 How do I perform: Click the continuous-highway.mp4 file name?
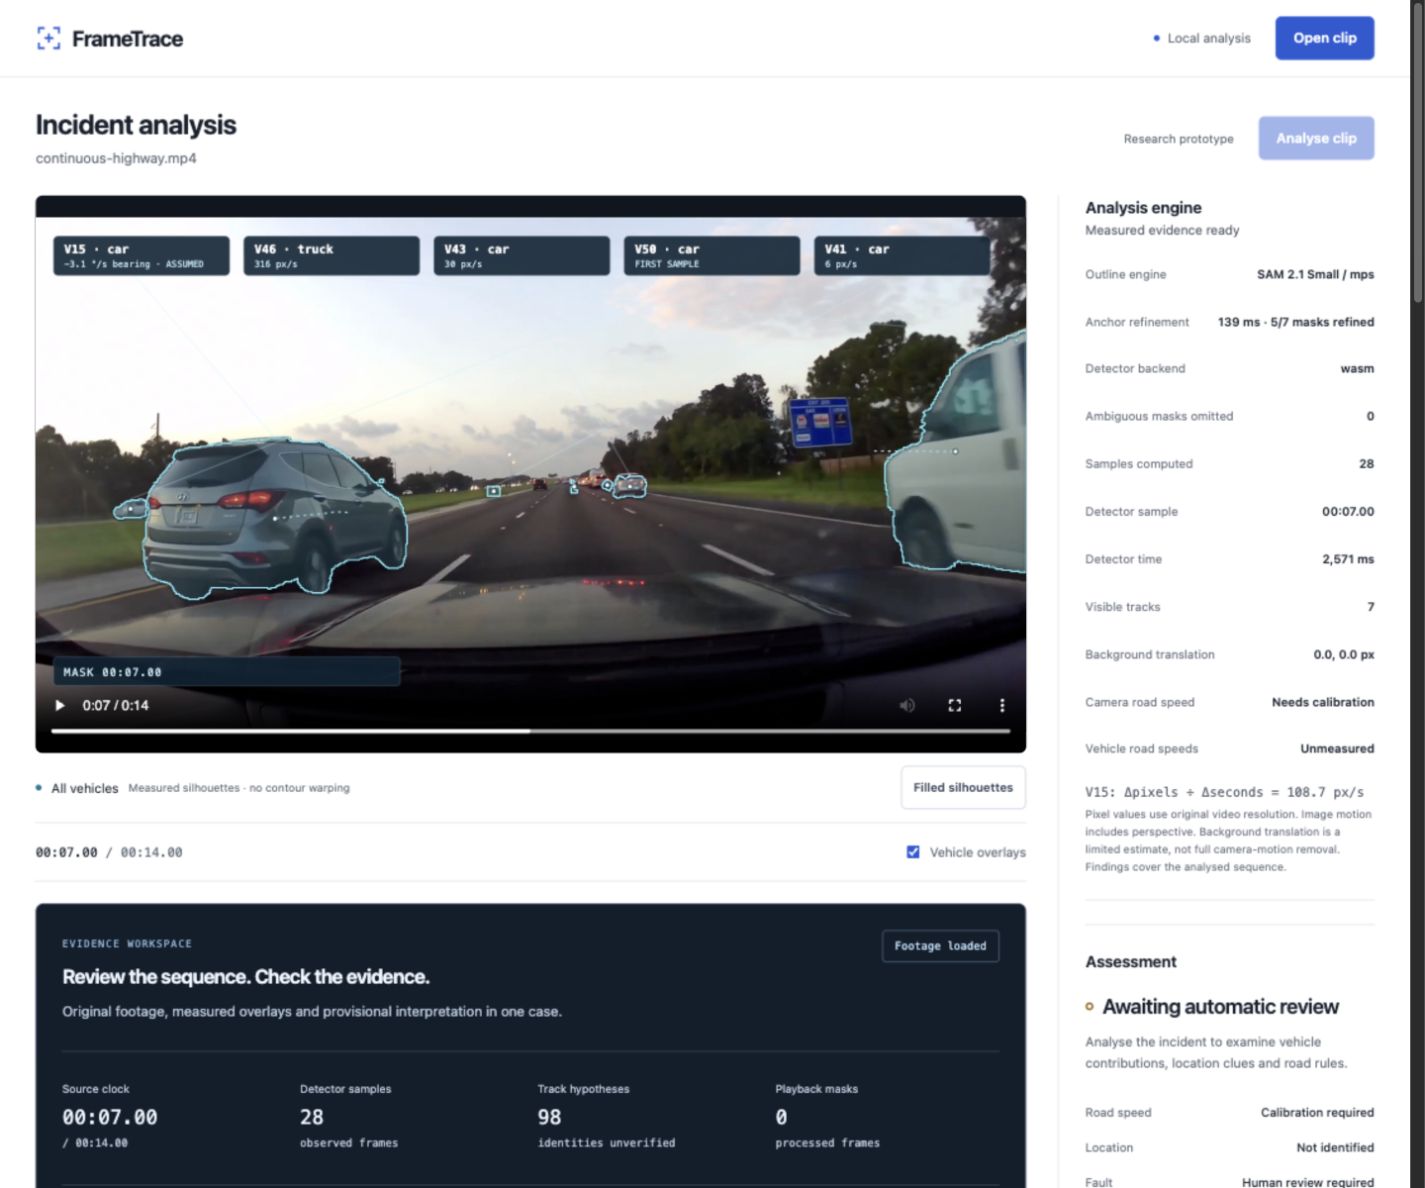(x=116, y=158)
